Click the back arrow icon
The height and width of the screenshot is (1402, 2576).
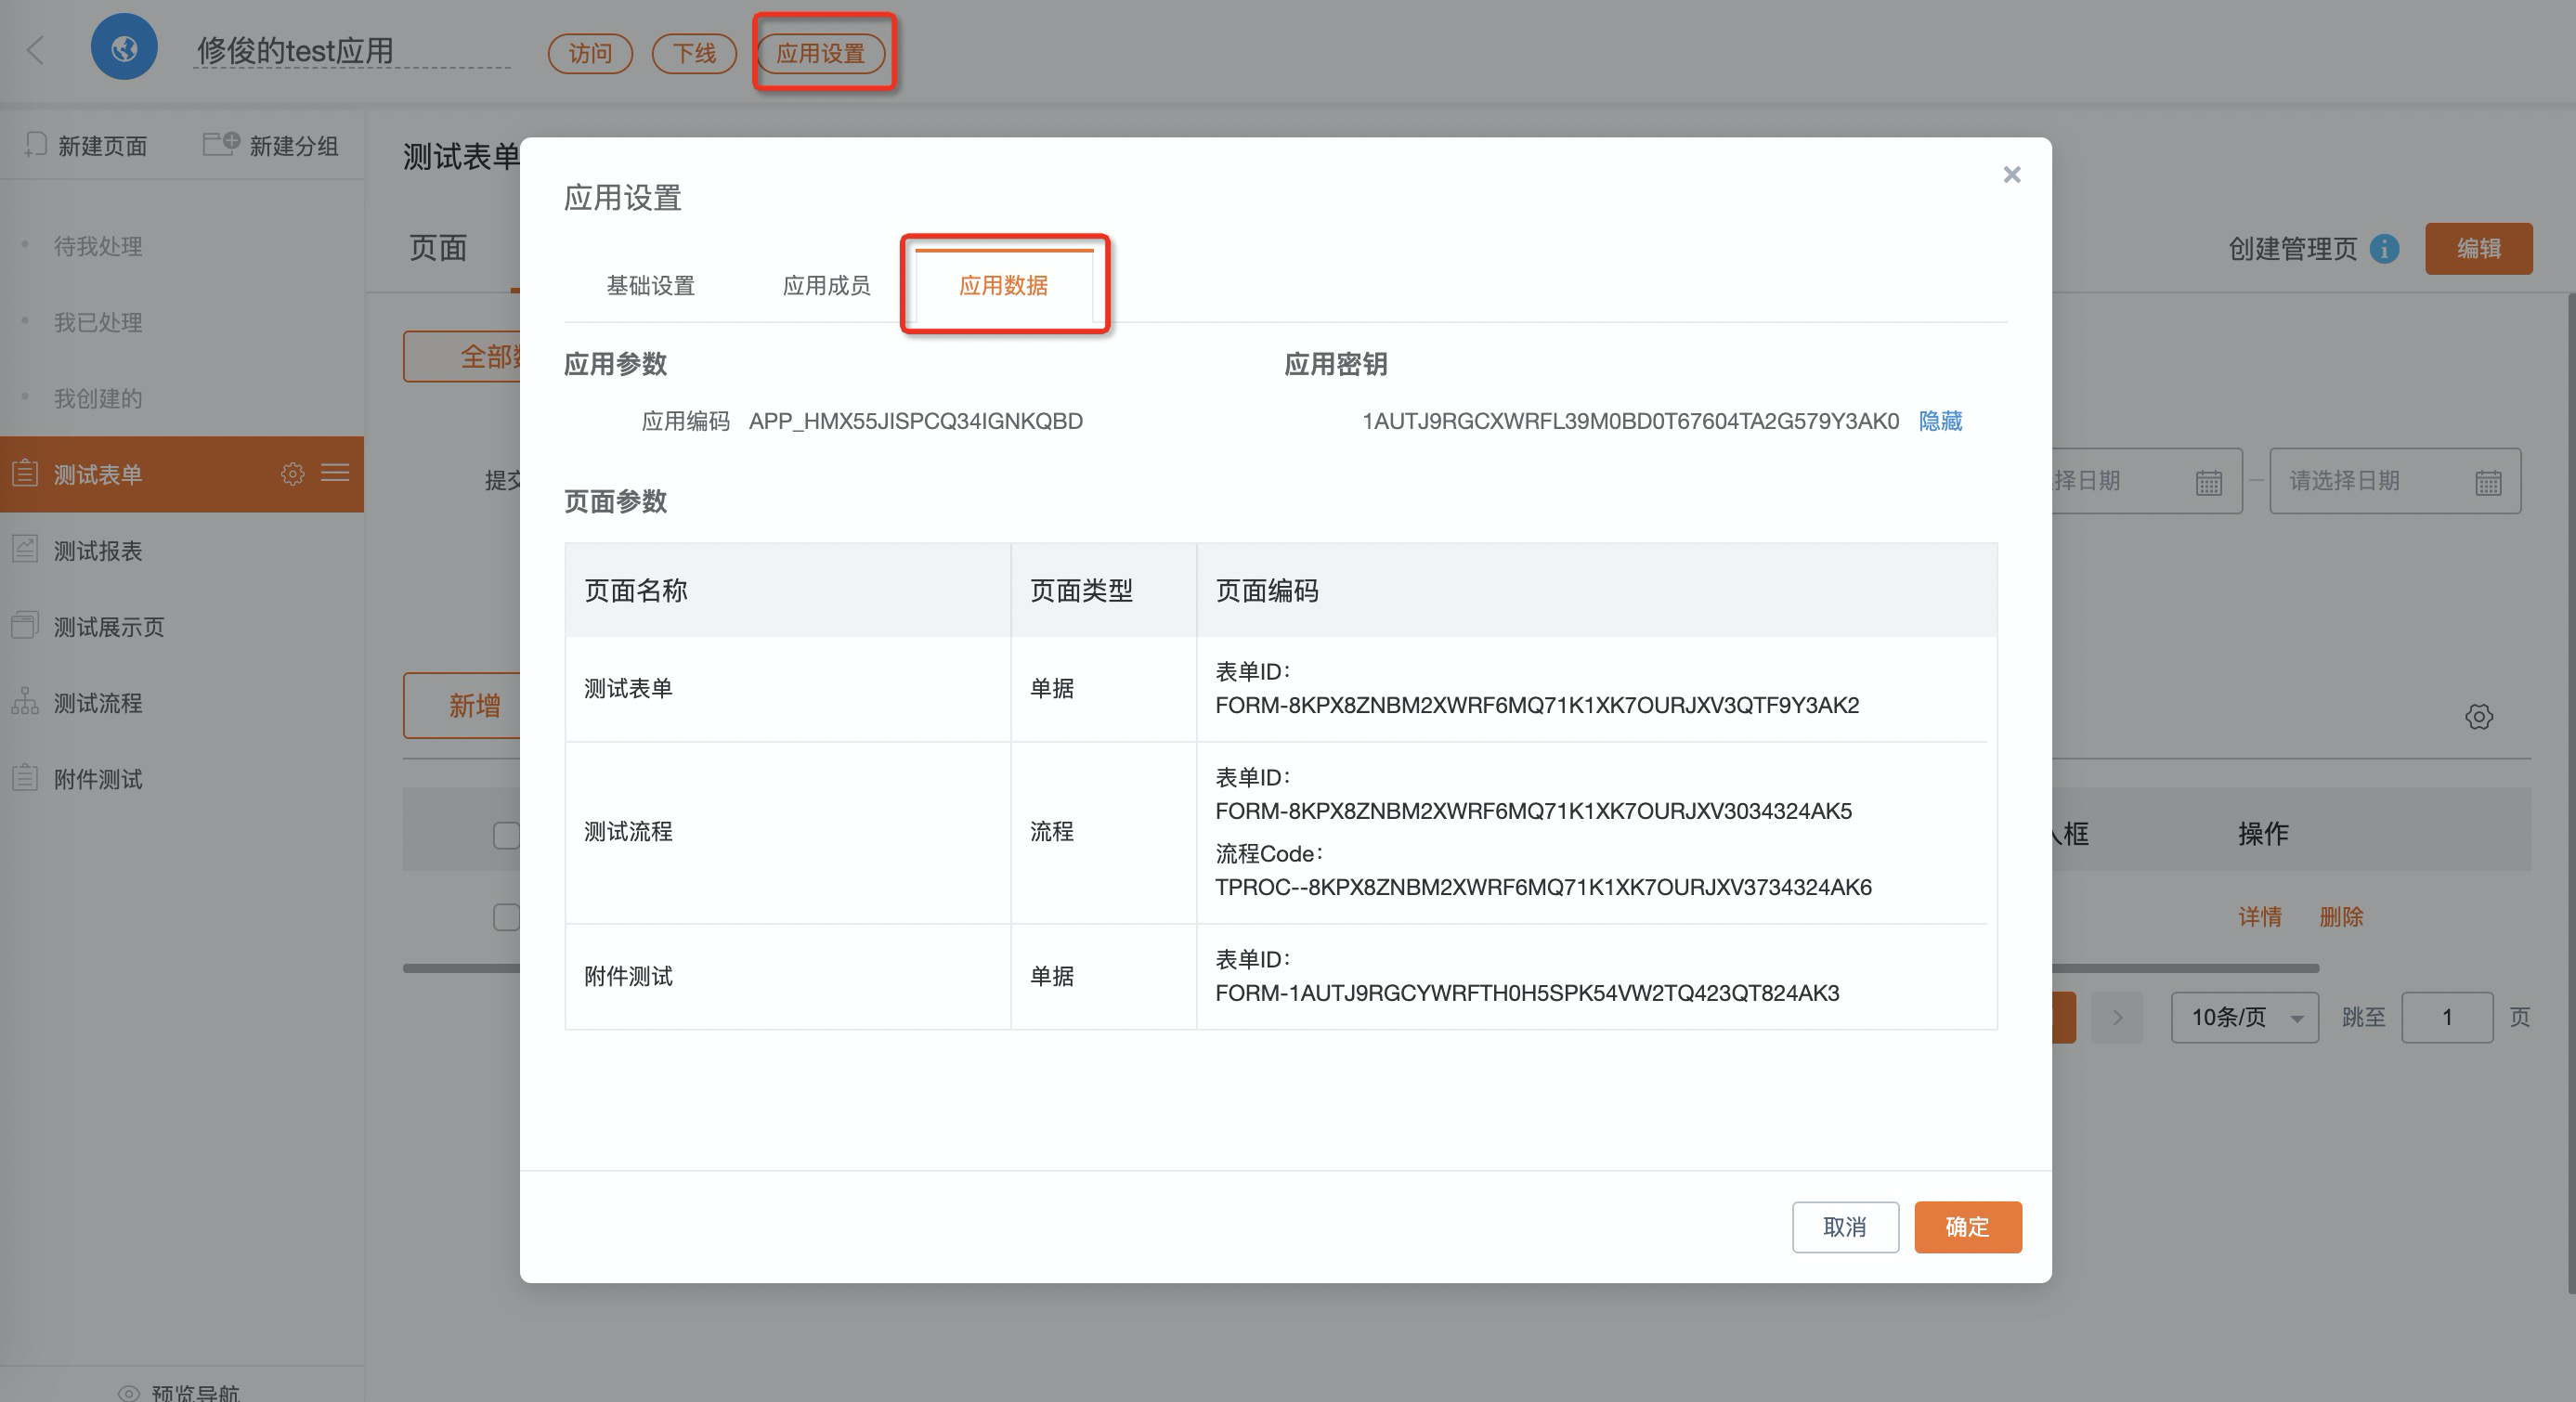pos(36,50)
